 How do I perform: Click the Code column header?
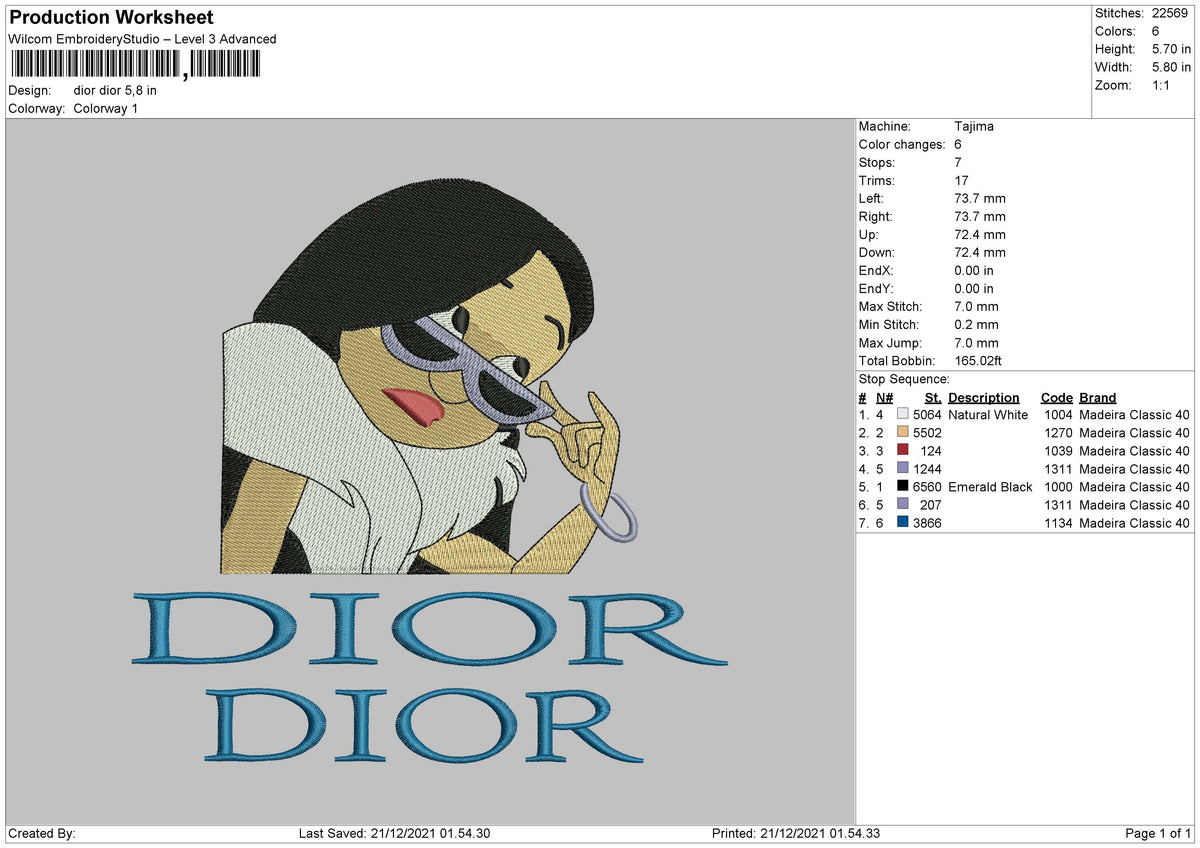(x=1056, y=398)
